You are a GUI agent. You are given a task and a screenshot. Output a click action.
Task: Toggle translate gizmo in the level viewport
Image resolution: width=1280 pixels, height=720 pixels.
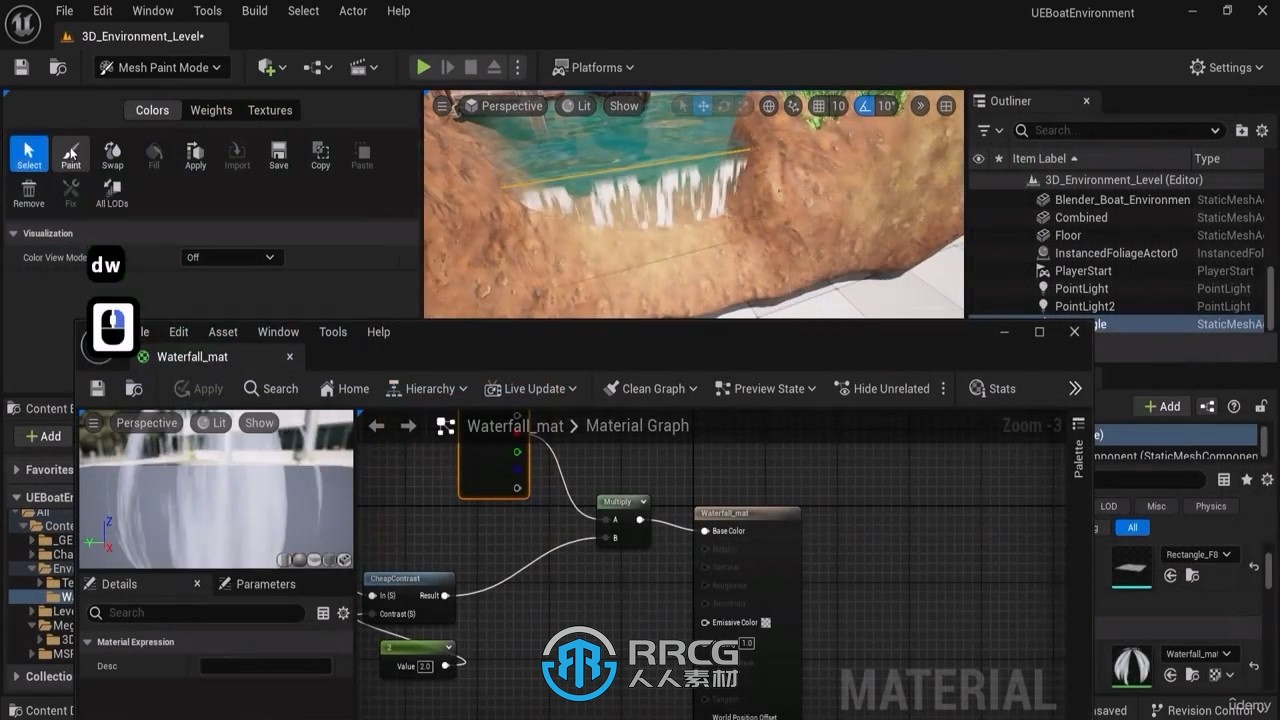tap(703, 106)
